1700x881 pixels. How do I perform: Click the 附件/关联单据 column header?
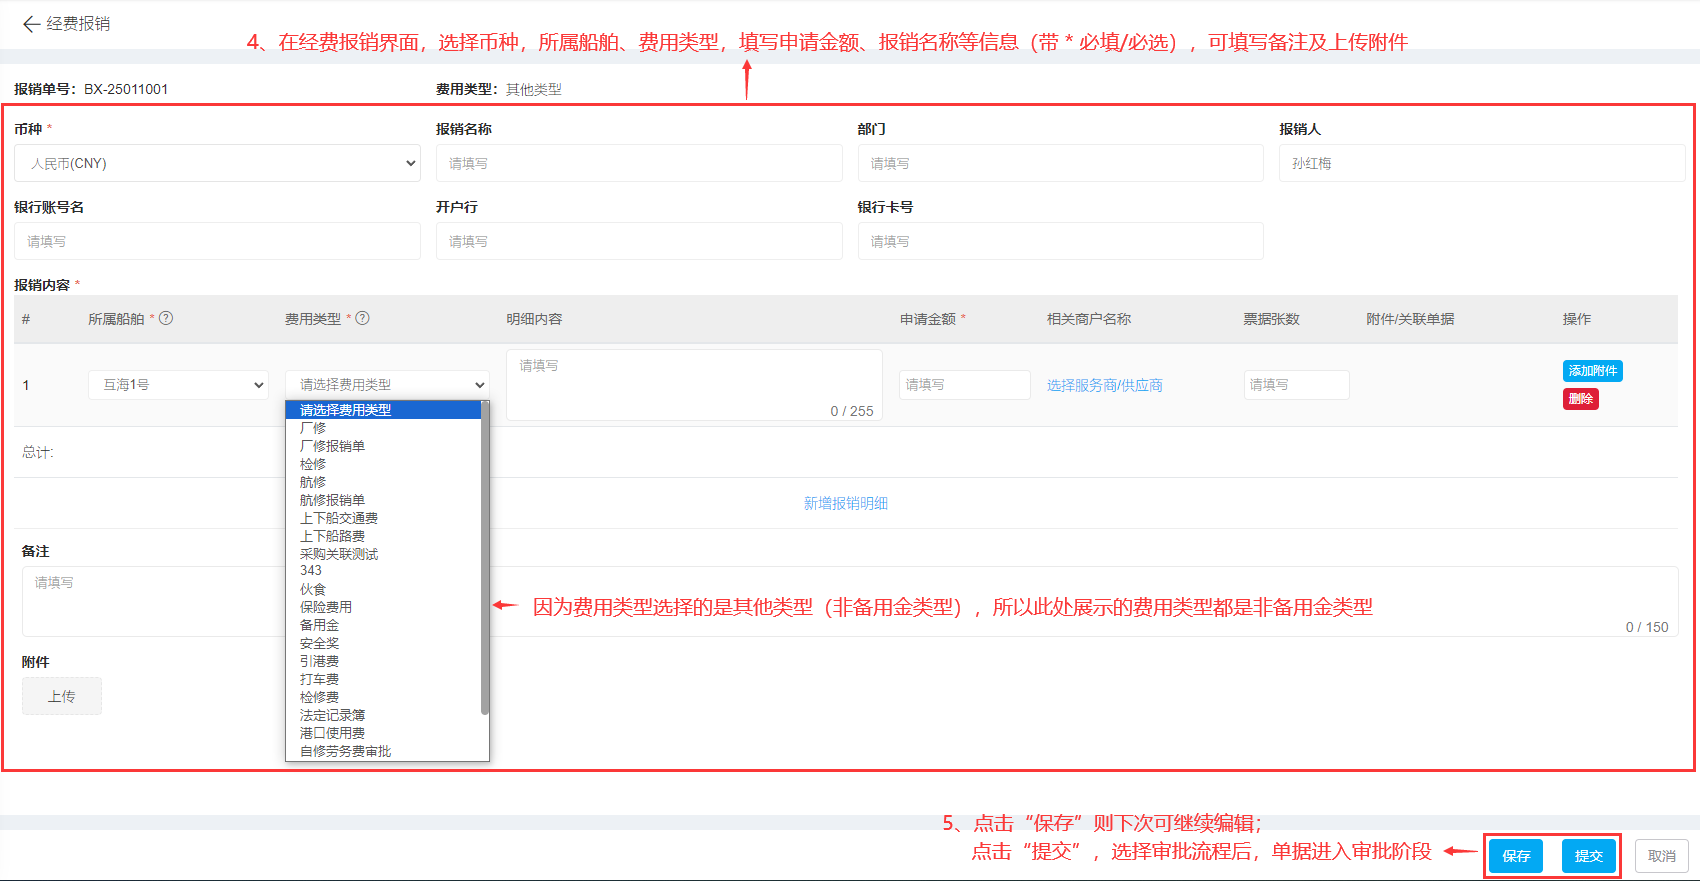point(1411,319)
